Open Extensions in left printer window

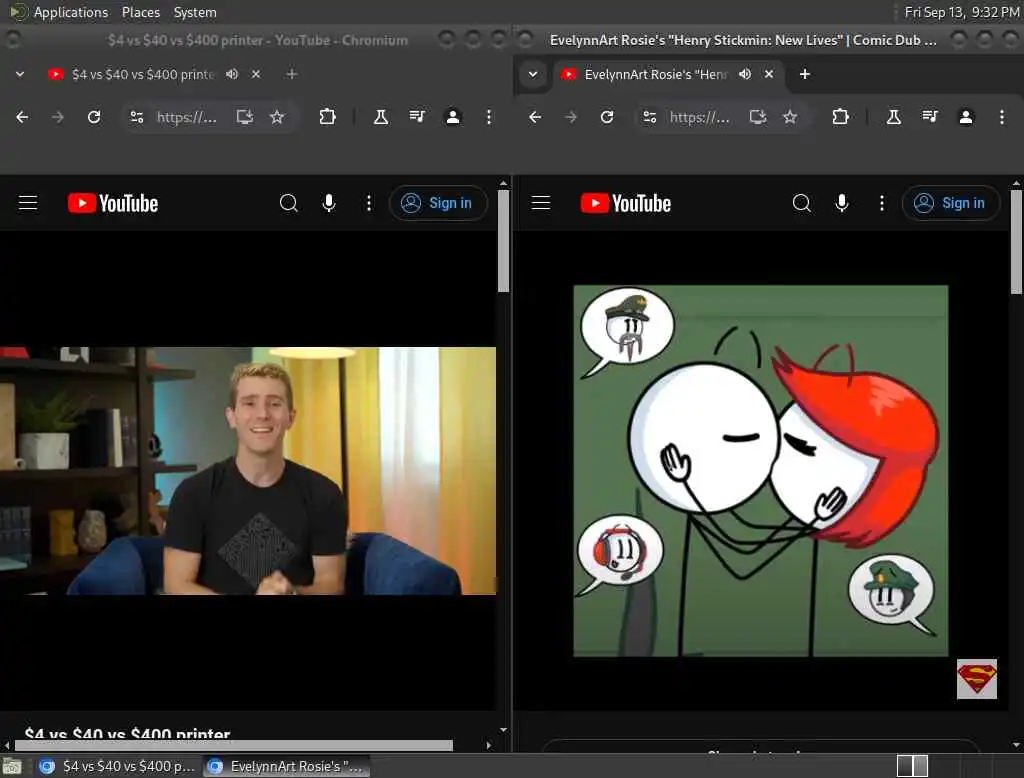coord(327,117)
